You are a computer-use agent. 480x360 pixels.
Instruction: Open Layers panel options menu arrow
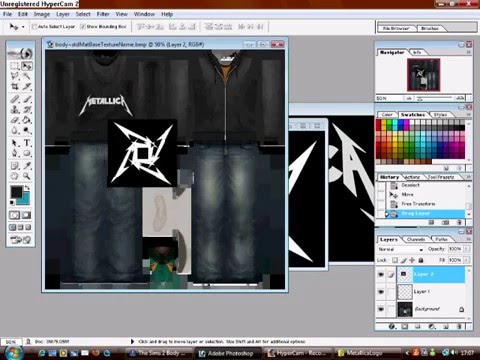tap(468, 239)
